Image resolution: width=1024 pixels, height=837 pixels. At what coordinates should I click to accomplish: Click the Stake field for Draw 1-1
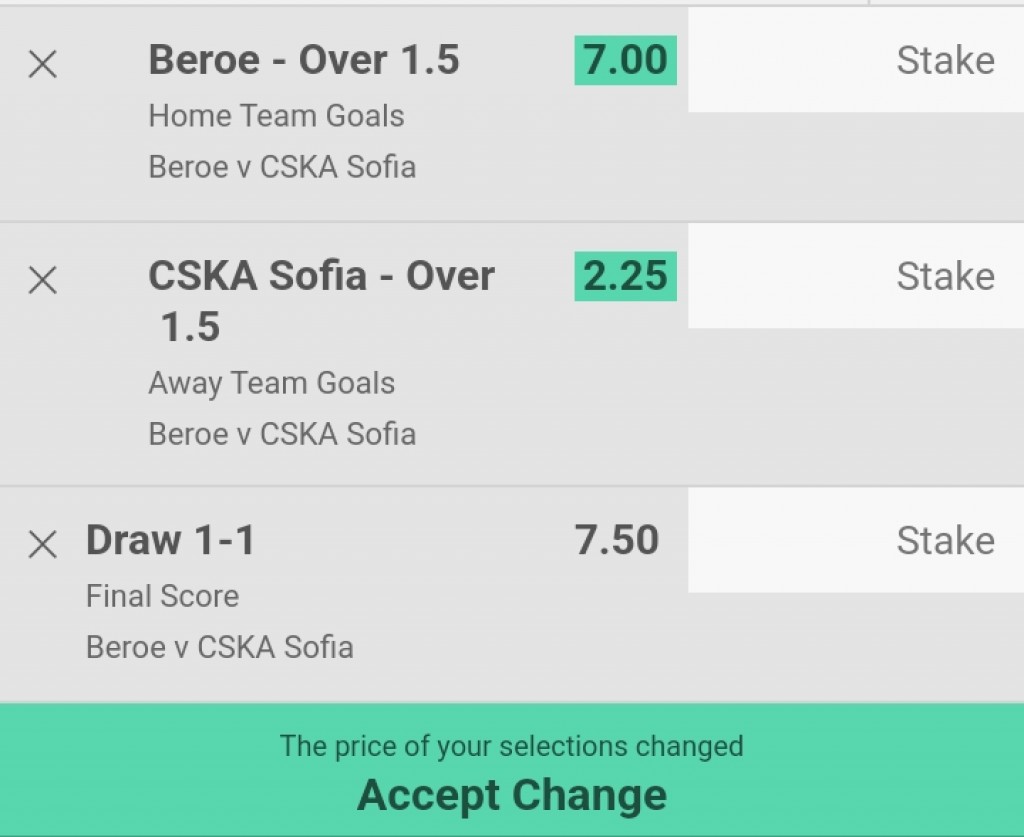(x=856, y=540)
